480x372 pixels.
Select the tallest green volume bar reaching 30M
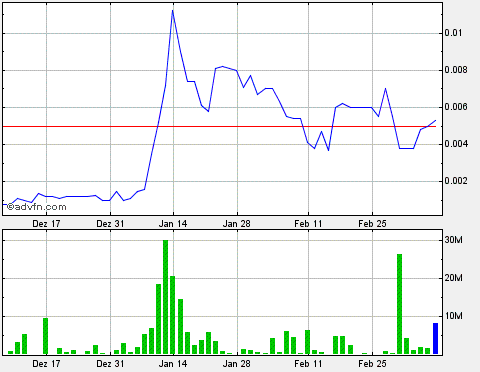pyautogui.click(x=165, y=297)
